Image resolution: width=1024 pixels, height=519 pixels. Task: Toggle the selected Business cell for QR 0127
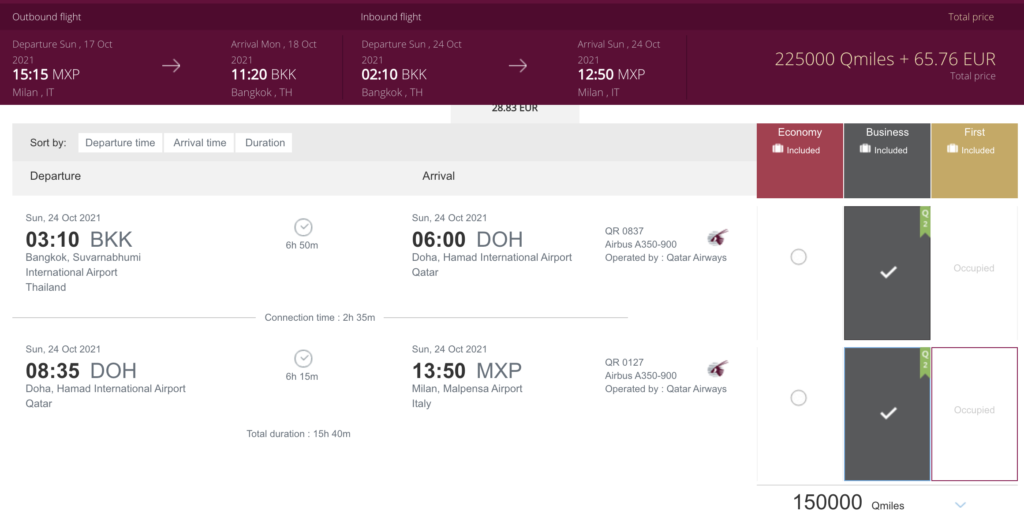coord(887,414)
